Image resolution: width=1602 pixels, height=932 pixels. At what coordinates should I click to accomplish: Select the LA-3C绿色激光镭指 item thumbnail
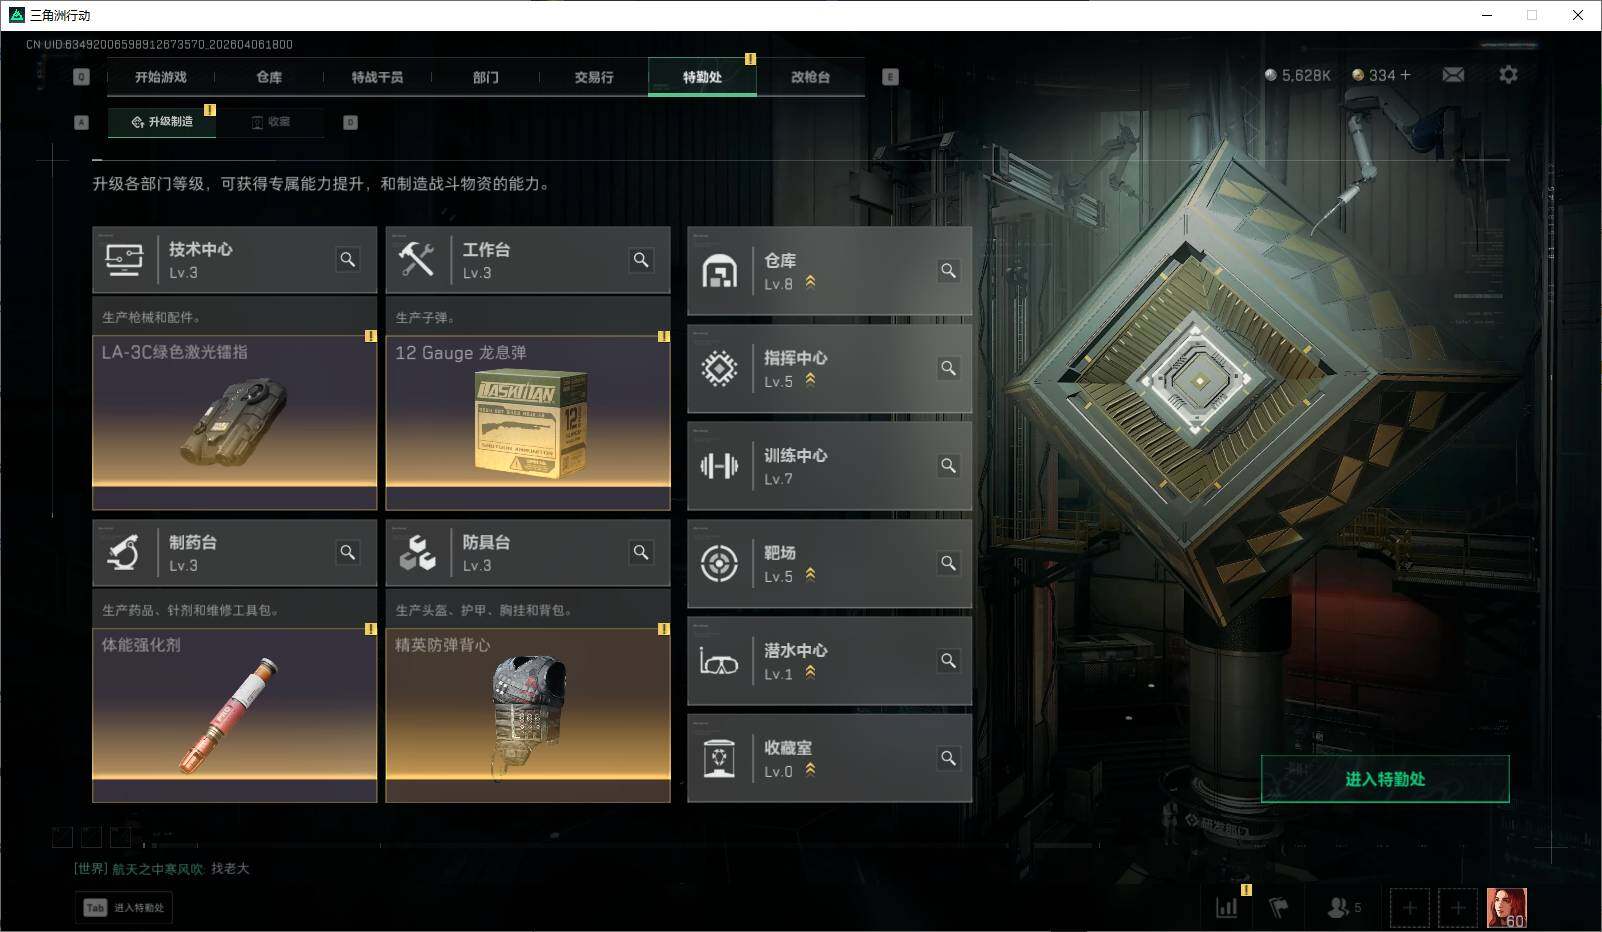pyautogui.click(x=234, y=422)
